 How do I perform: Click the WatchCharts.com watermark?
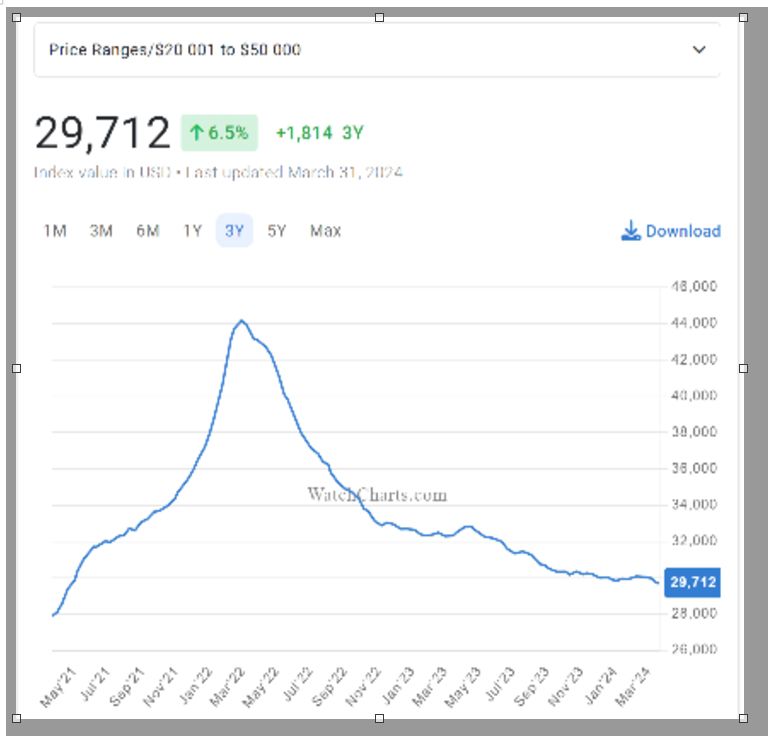377,495
